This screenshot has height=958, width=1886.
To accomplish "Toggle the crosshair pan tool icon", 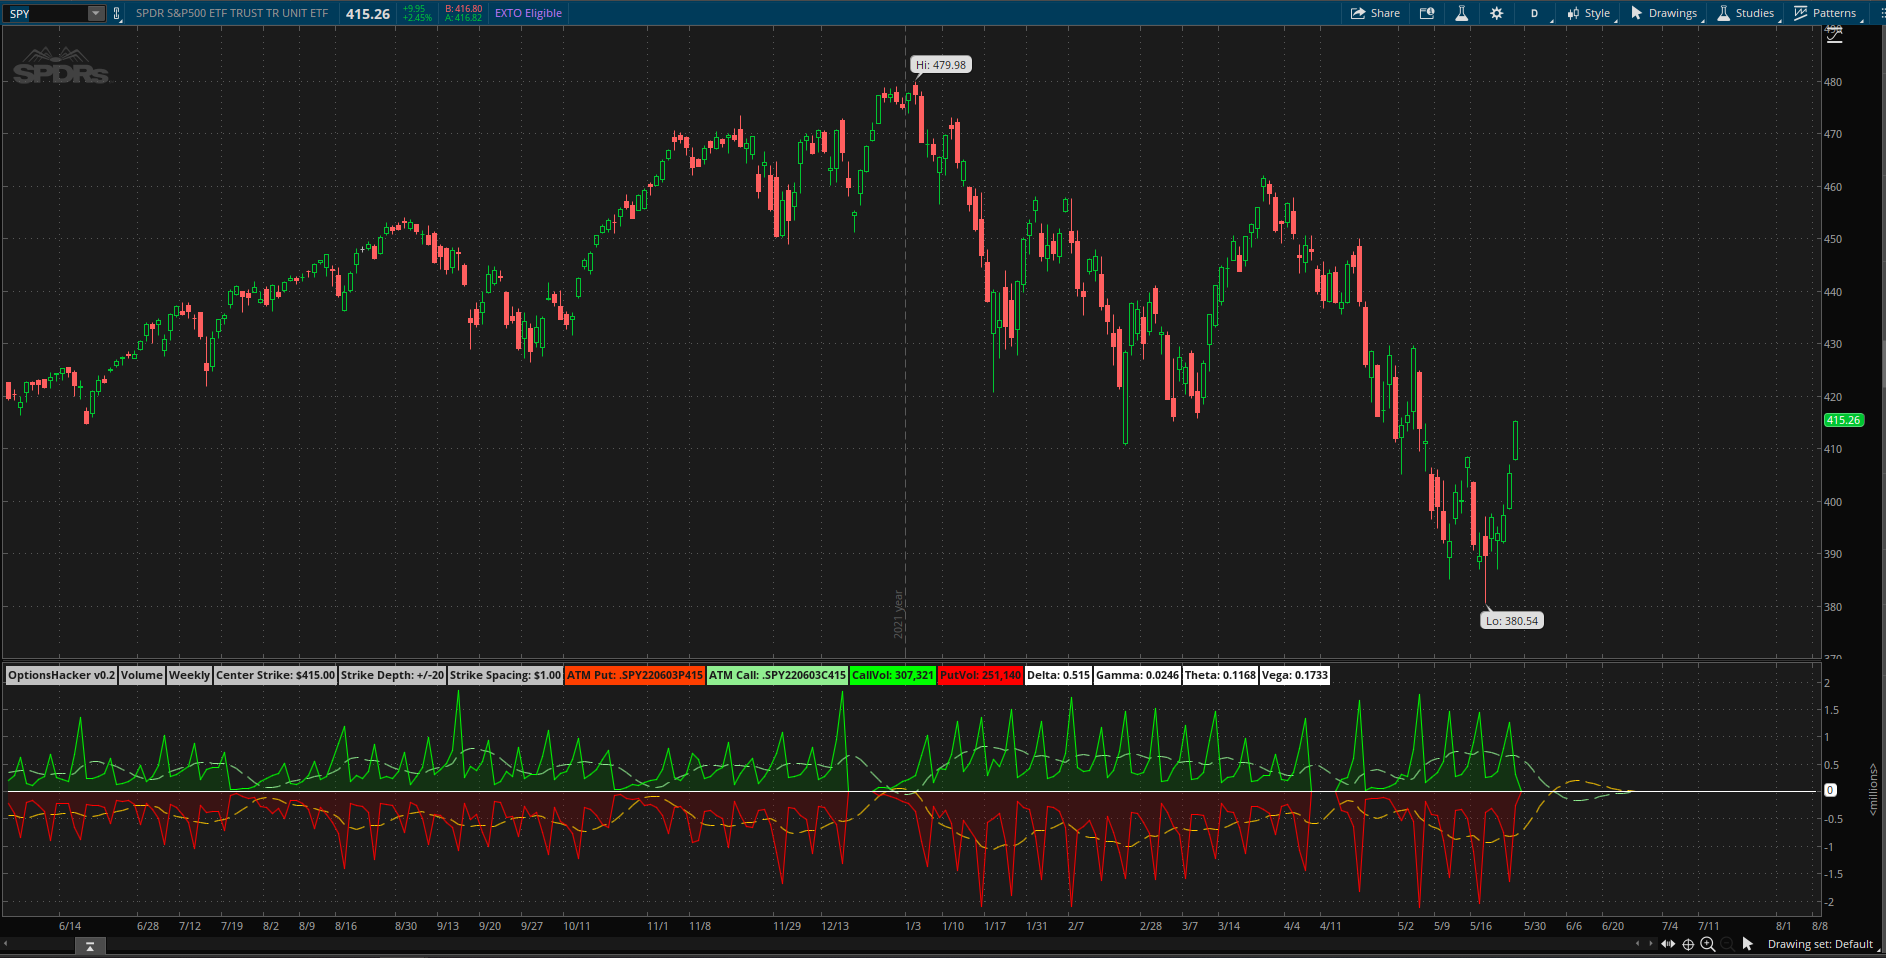I will click(x=1688, y=944).
